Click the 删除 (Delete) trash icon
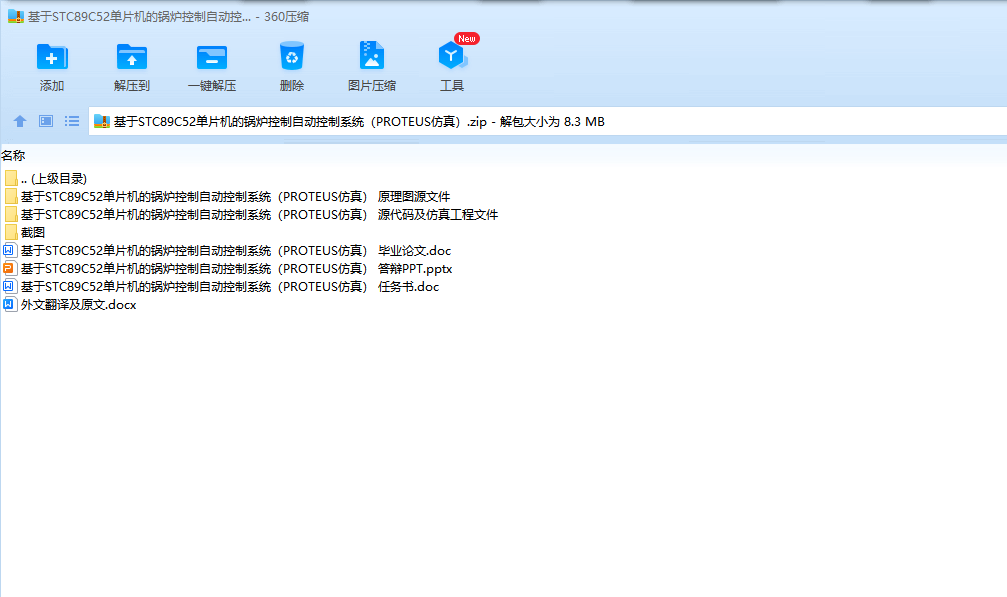This screenshot has height=597, width=1007. click(x=292, y=56)
